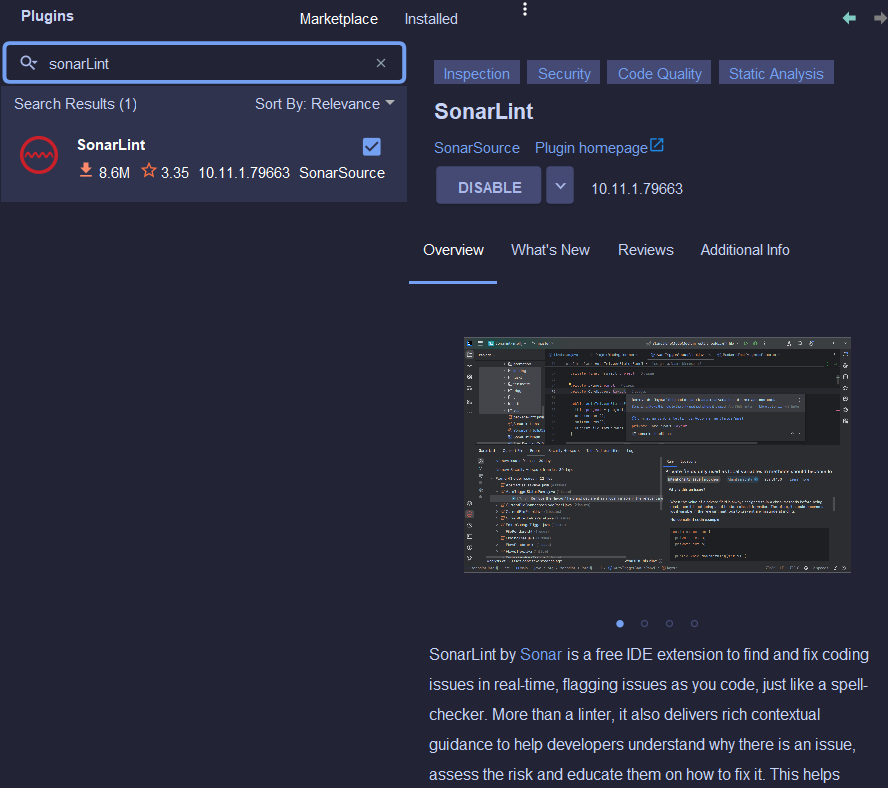Go back with the left arrow
The image size is (888, 788).
point(849,18)
